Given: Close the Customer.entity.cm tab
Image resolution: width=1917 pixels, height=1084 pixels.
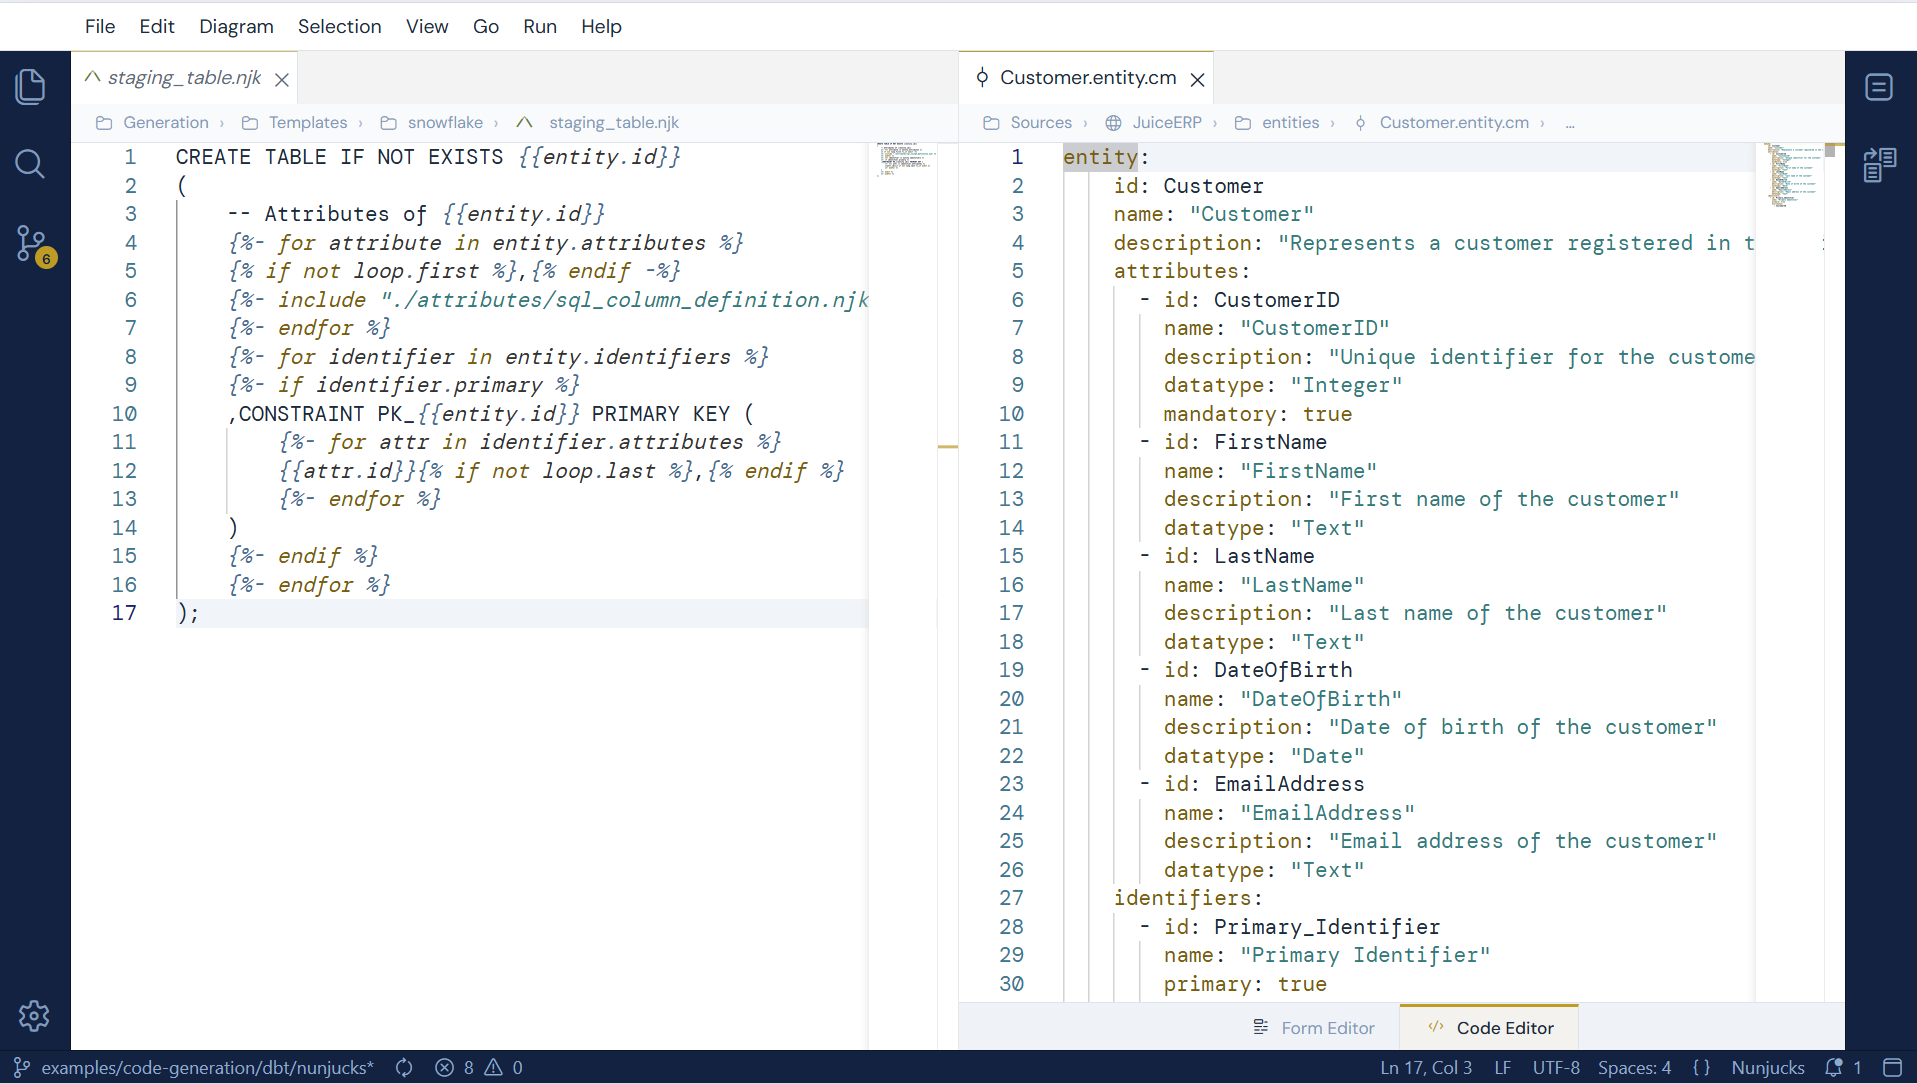Looking at the screenshot, I should (x=1197, y=79).
